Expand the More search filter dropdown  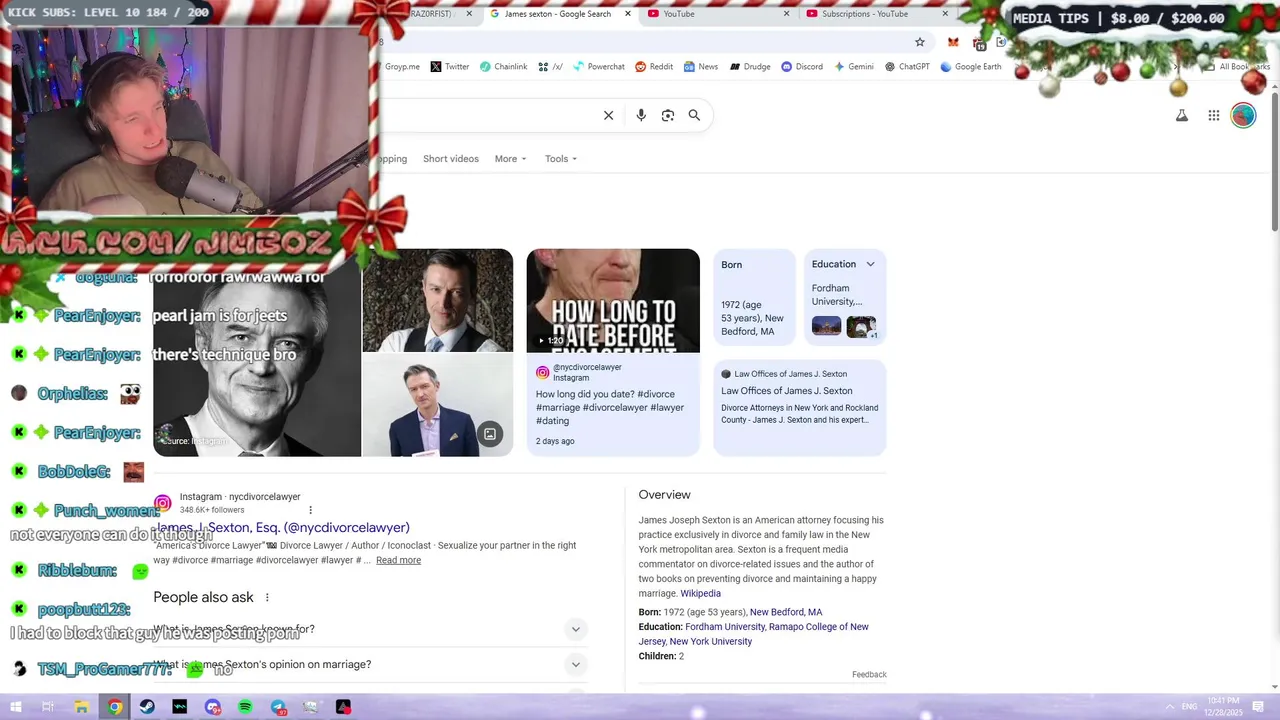(x=510, y=159)
